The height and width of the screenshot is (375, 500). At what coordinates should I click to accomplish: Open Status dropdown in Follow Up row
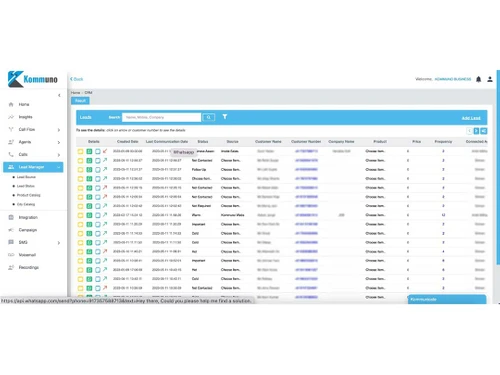[x=199, y=170]
